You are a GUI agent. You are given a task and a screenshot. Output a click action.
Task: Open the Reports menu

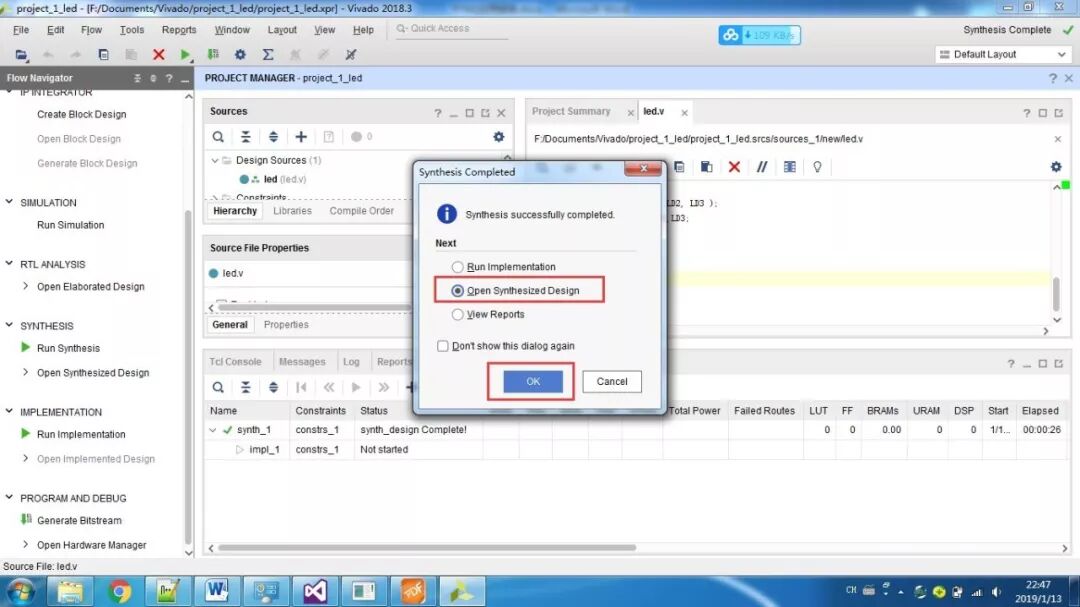[x=179, y=30]
